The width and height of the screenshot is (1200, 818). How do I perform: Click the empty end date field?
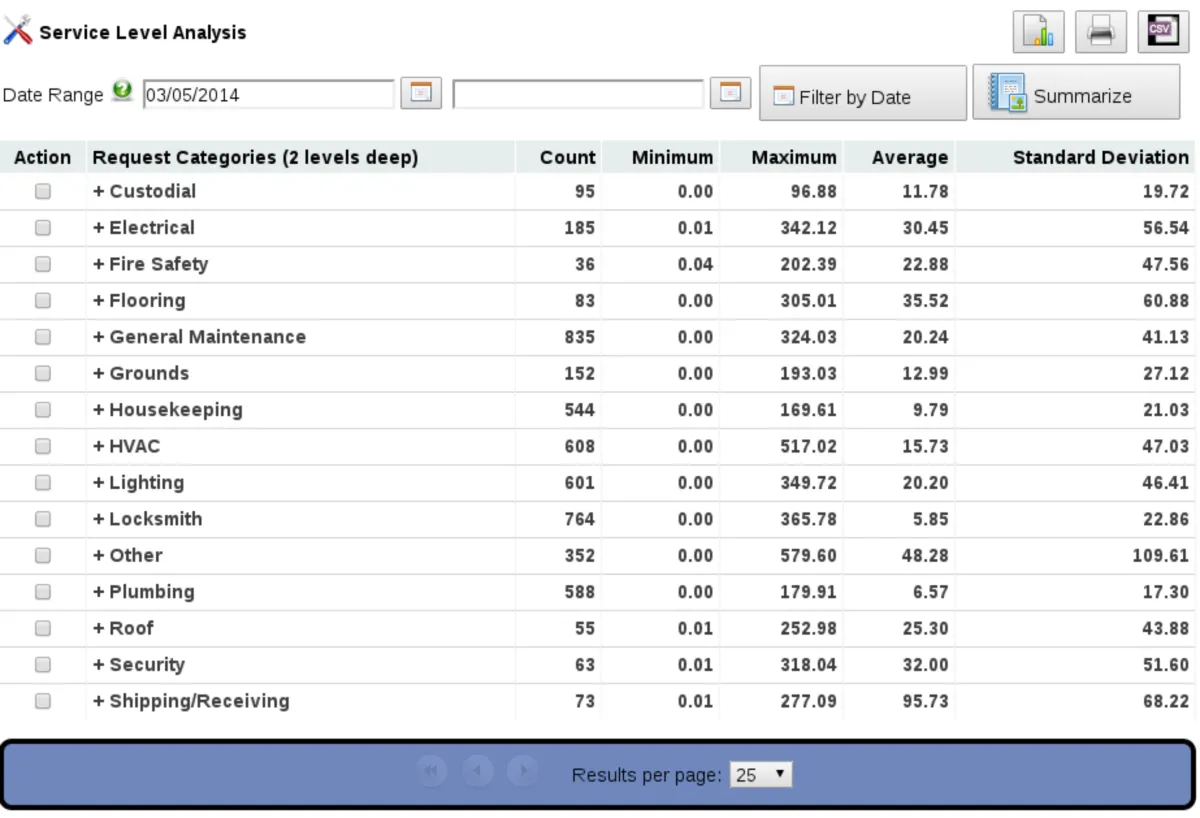(578, 95)
